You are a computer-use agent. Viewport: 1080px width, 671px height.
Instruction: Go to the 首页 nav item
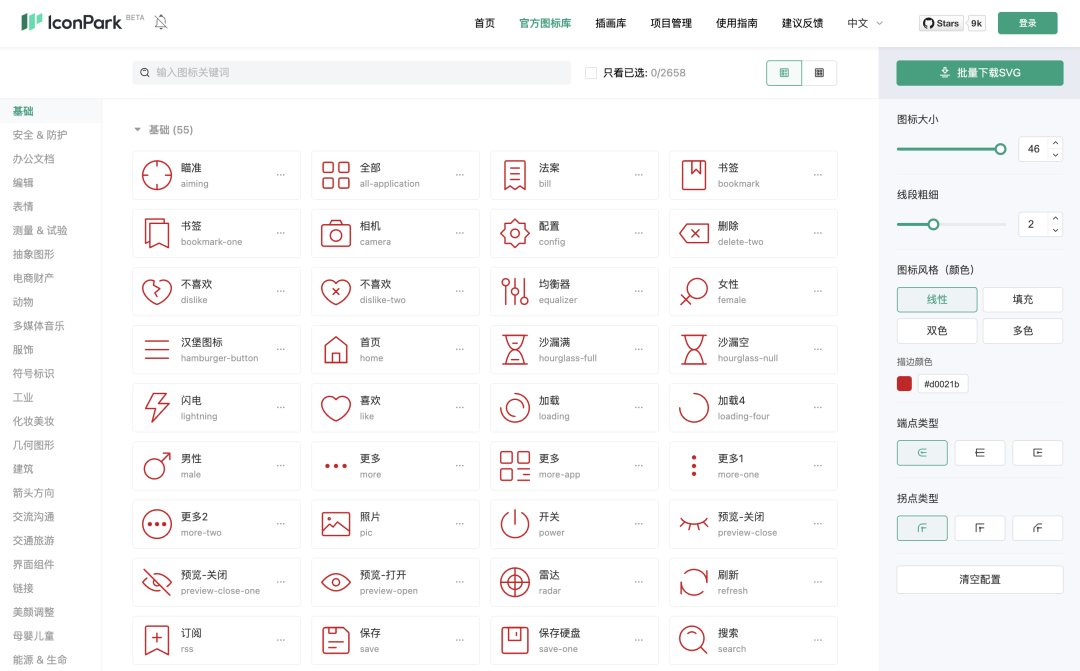[x=484, y=23]
